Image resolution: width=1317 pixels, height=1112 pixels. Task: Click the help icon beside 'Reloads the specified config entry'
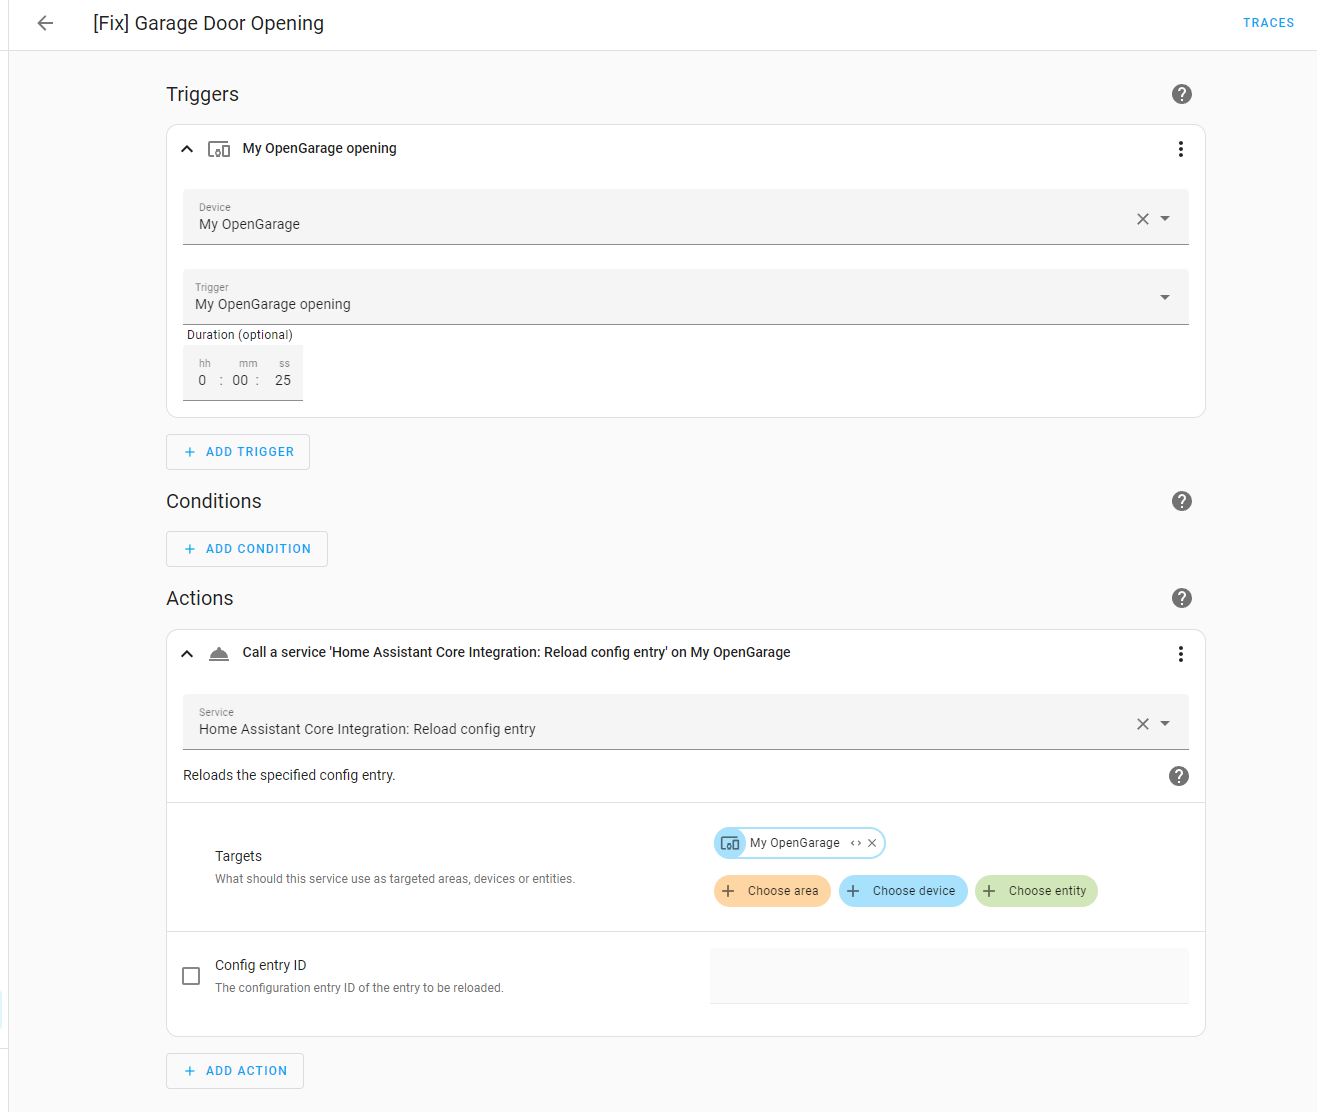pos(1178,775)
